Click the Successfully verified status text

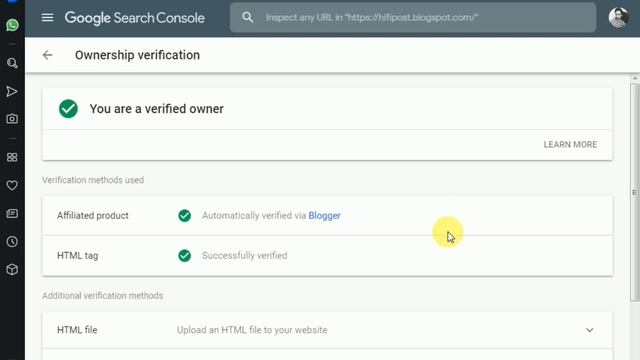[x=244, y=256]
